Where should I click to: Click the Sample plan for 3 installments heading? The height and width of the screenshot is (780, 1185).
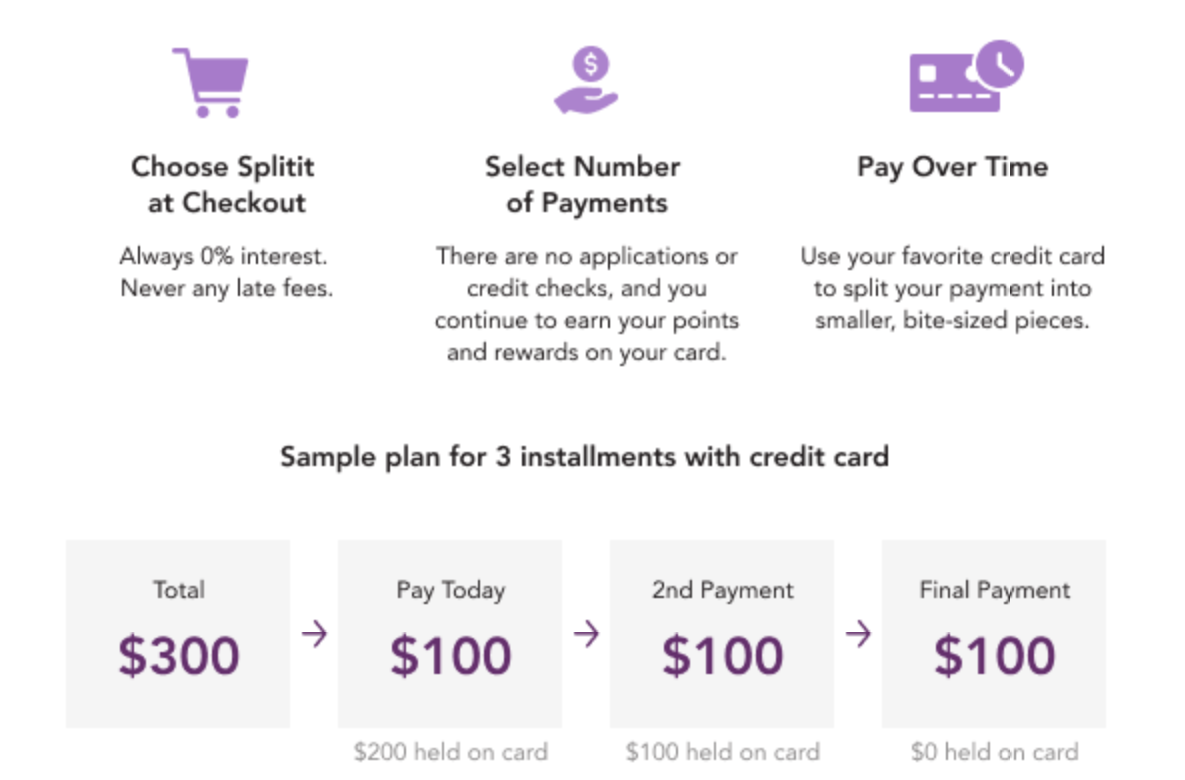tap(584, 458)
